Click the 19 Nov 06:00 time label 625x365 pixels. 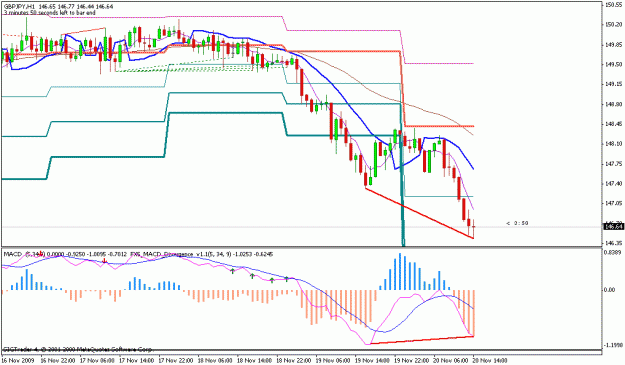pyautogui.click(x=334, y=361)
